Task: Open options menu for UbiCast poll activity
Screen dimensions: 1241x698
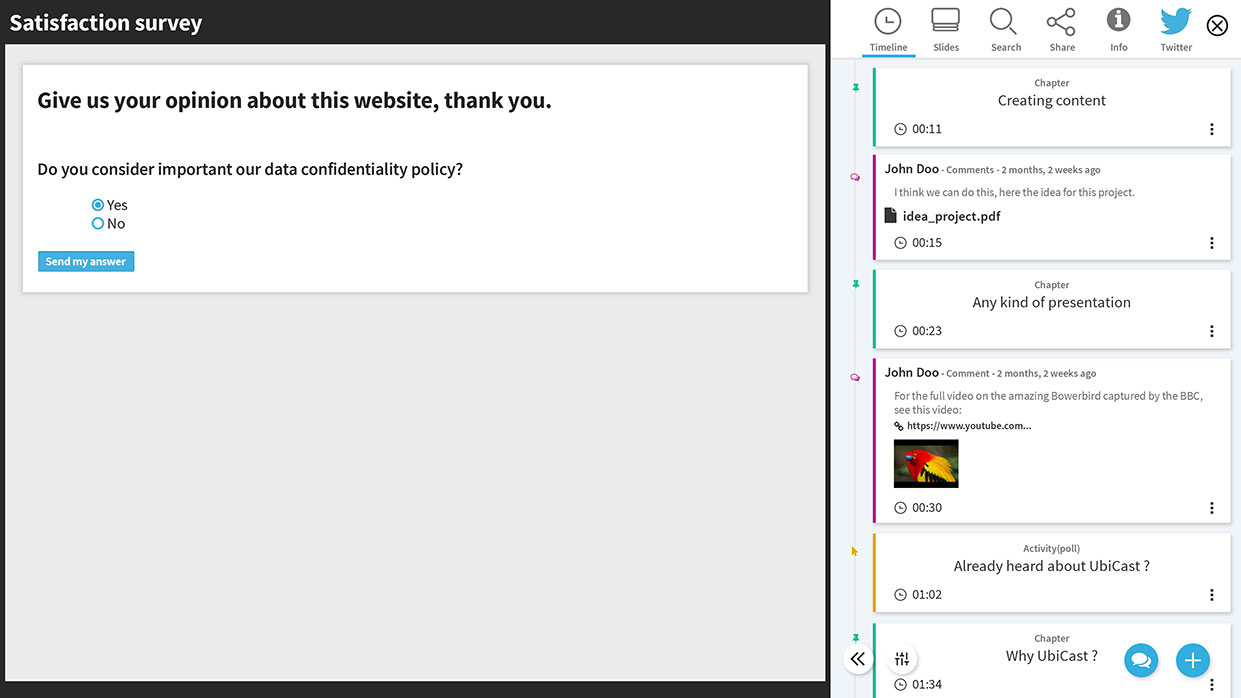Action: tap(1211, 595)
